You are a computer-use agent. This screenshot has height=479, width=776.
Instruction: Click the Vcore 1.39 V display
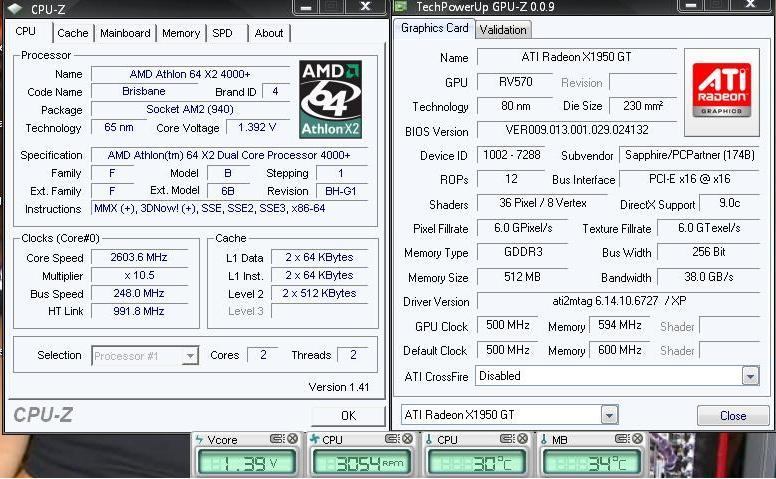246,463
